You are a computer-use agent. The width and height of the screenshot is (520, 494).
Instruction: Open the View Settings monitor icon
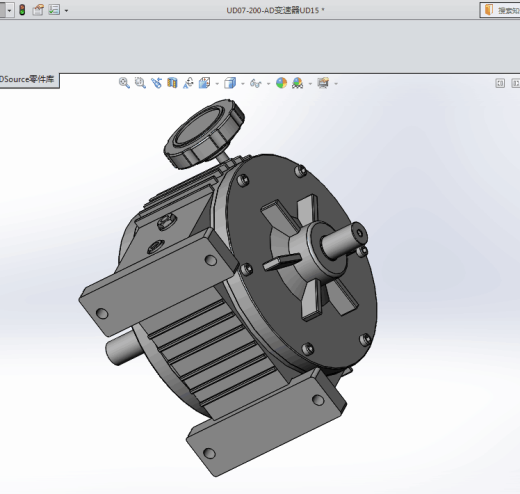click(323, 83)
